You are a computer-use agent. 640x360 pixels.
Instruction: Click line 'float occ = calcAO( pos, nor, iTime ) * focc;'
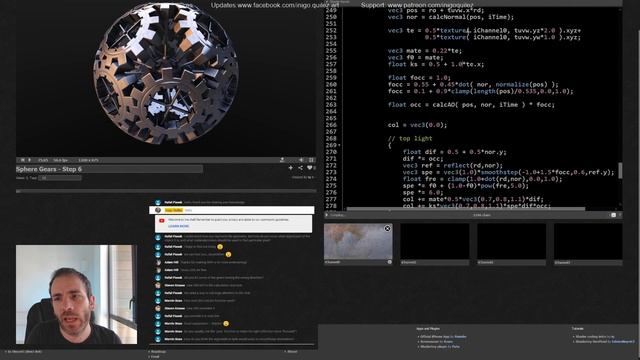(x=471, y=105)
